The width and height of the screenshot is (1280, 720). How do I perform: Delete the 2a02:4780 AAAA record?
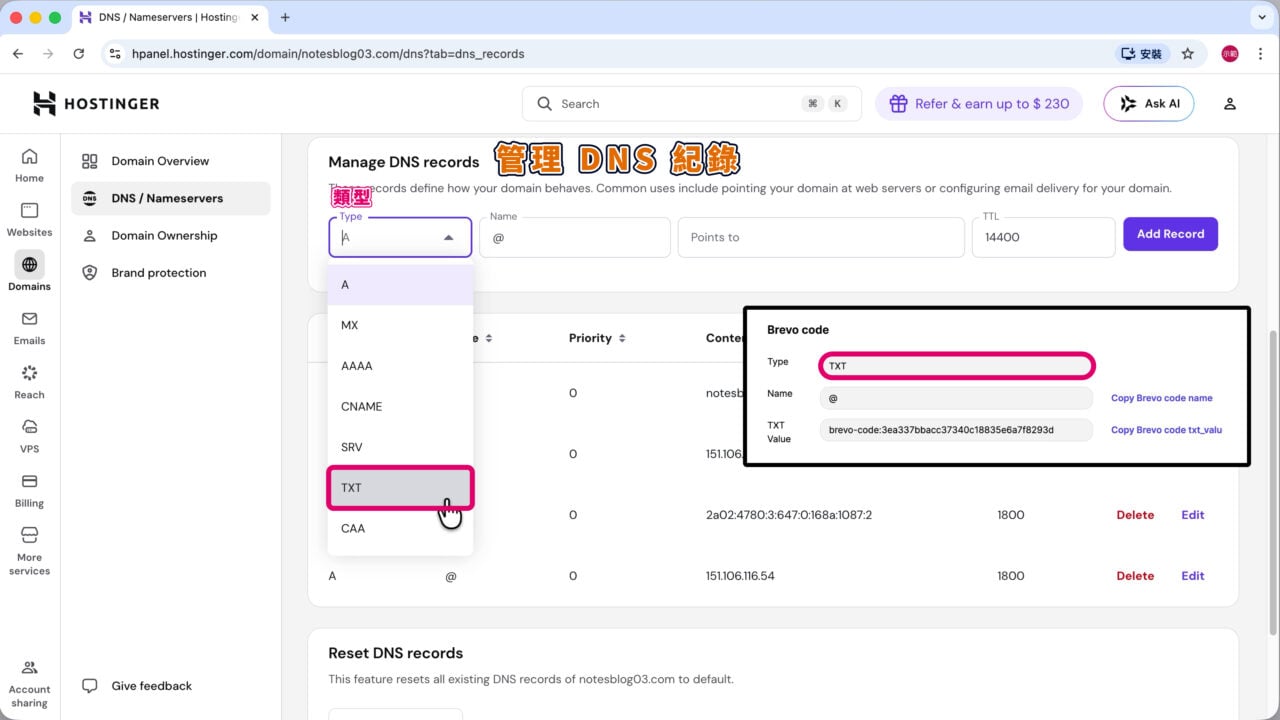click(x=1135, y=515)
